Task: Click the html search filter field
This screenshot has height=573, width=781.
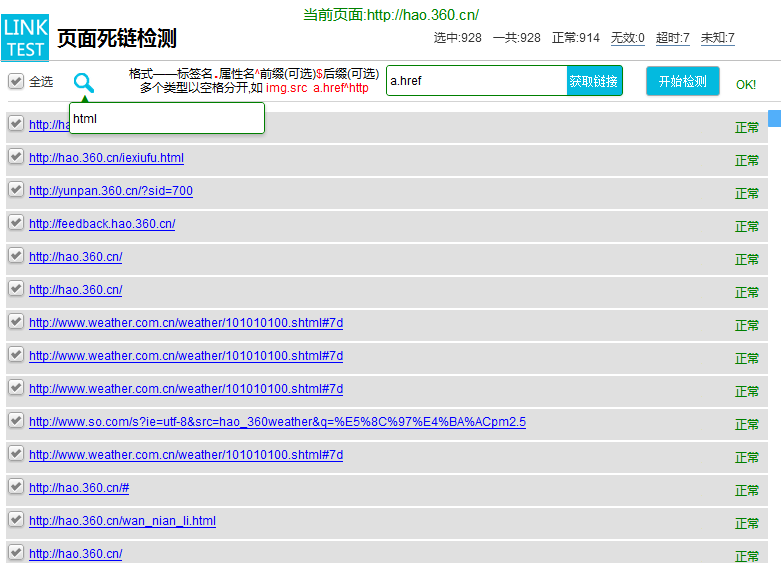Action: [x=166, y=118]
